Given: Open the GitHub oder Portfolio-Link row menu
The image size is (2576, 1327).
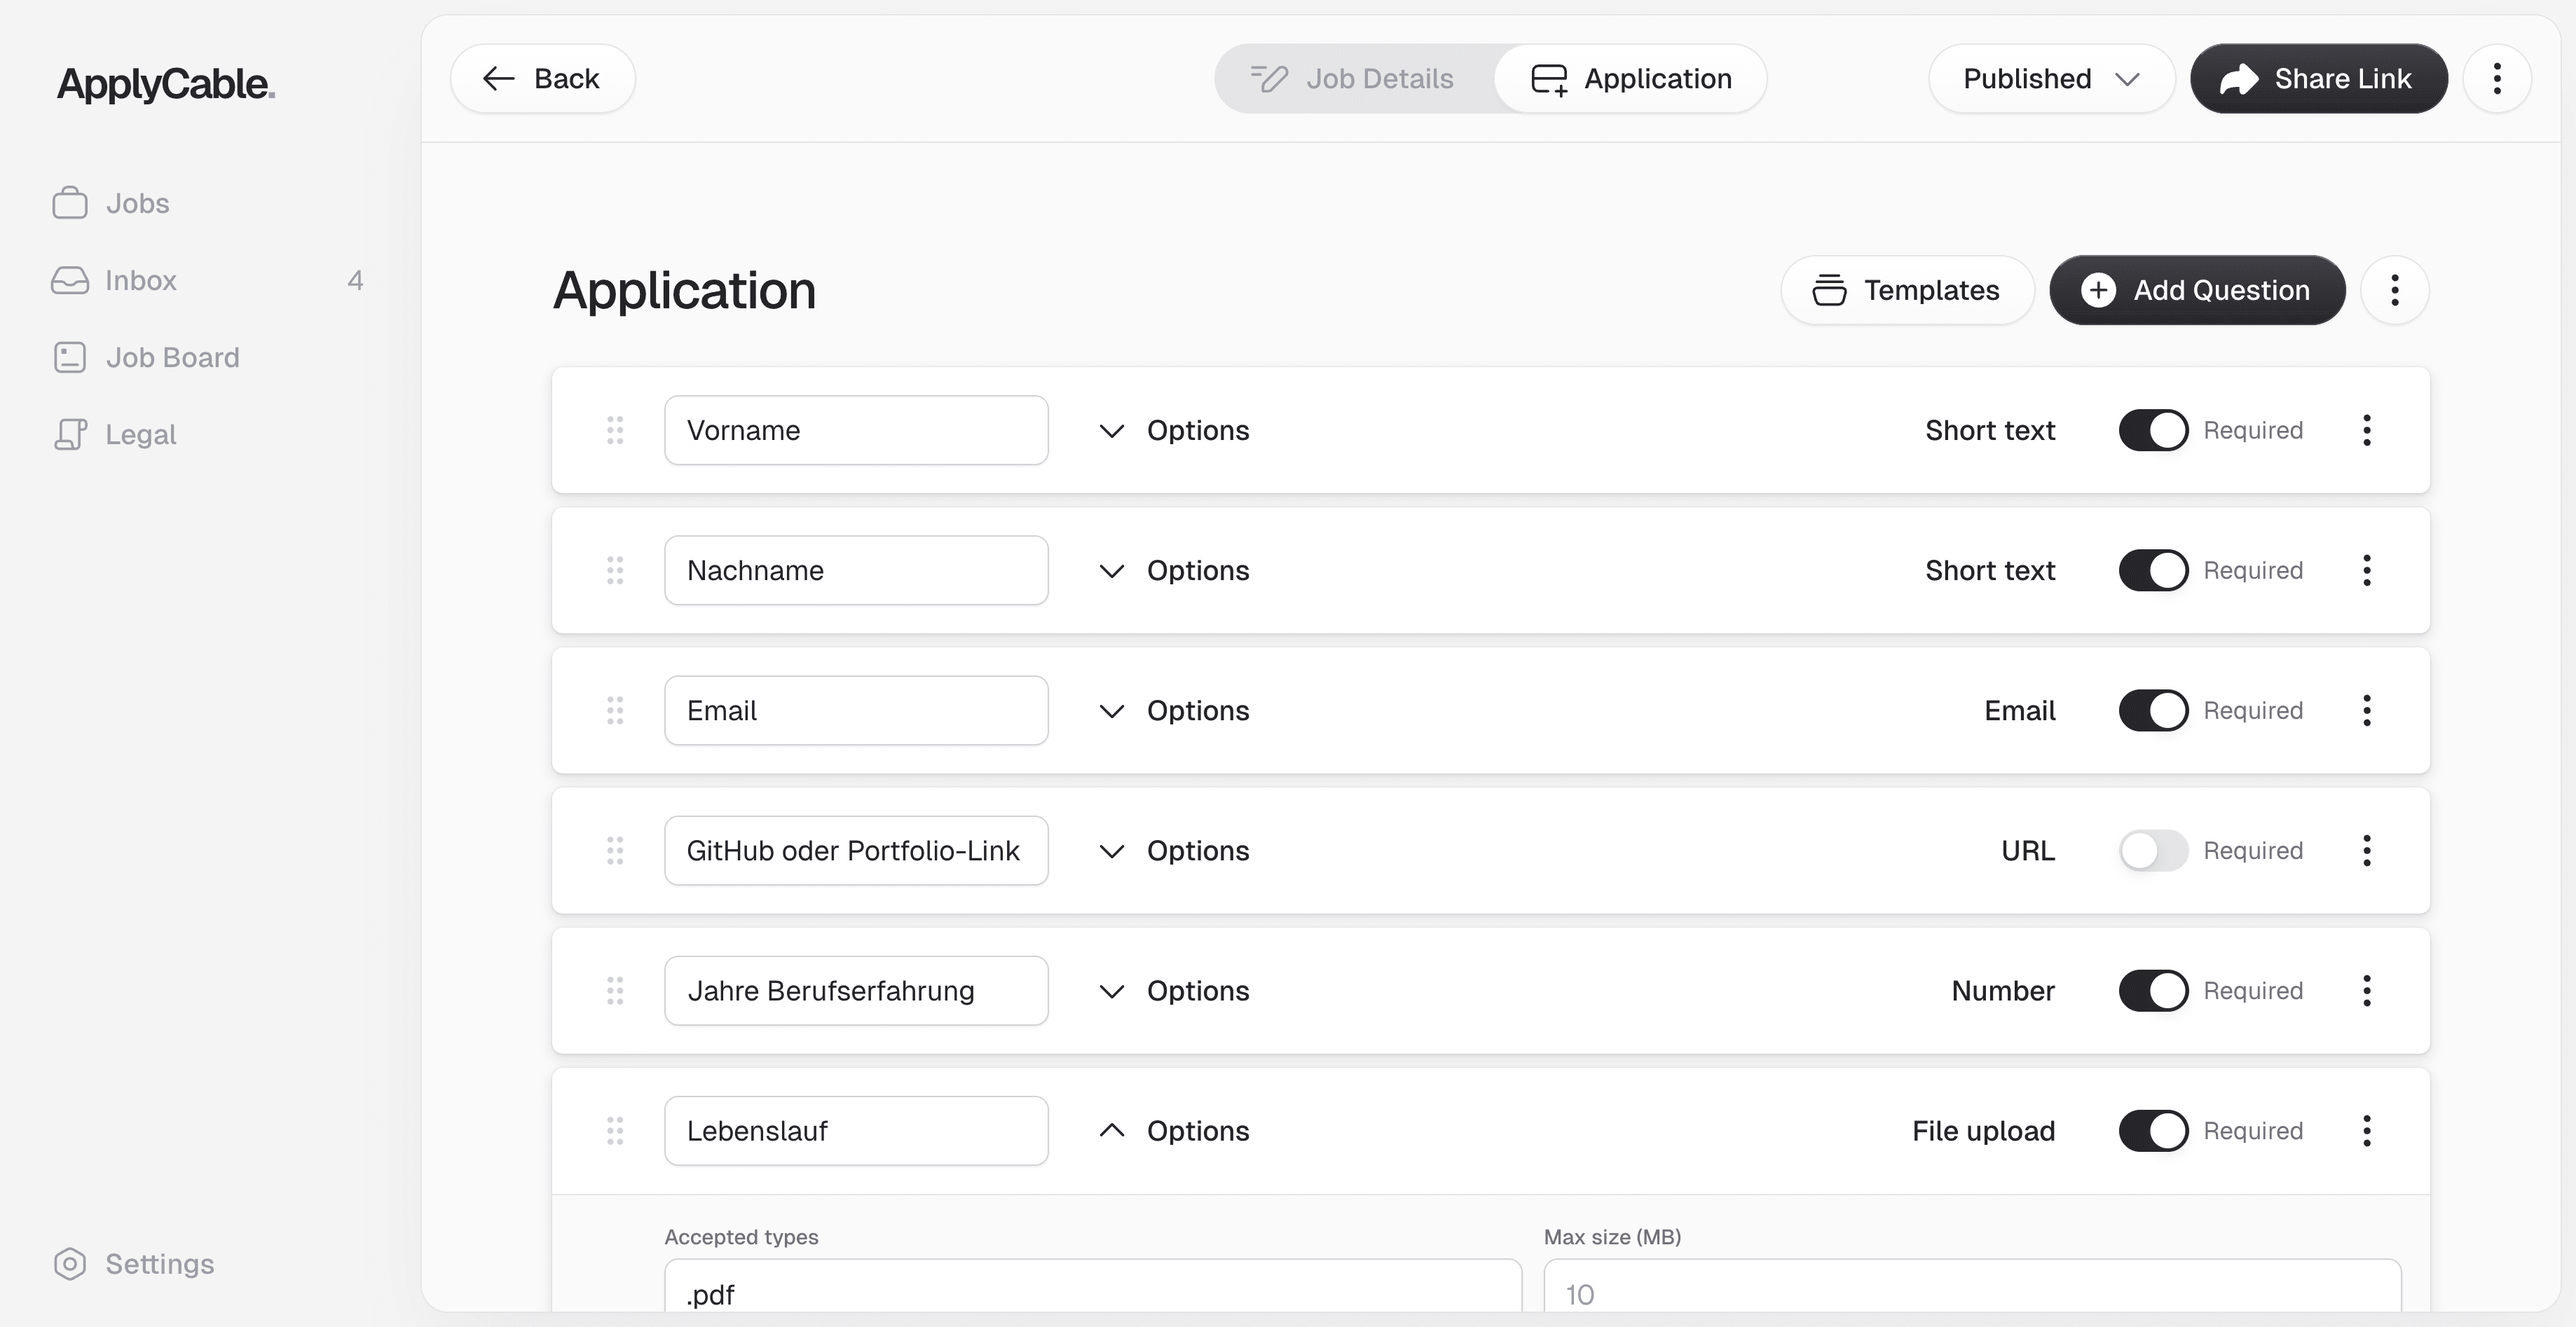Looking at the screenshot, I should click(2366, 850).
